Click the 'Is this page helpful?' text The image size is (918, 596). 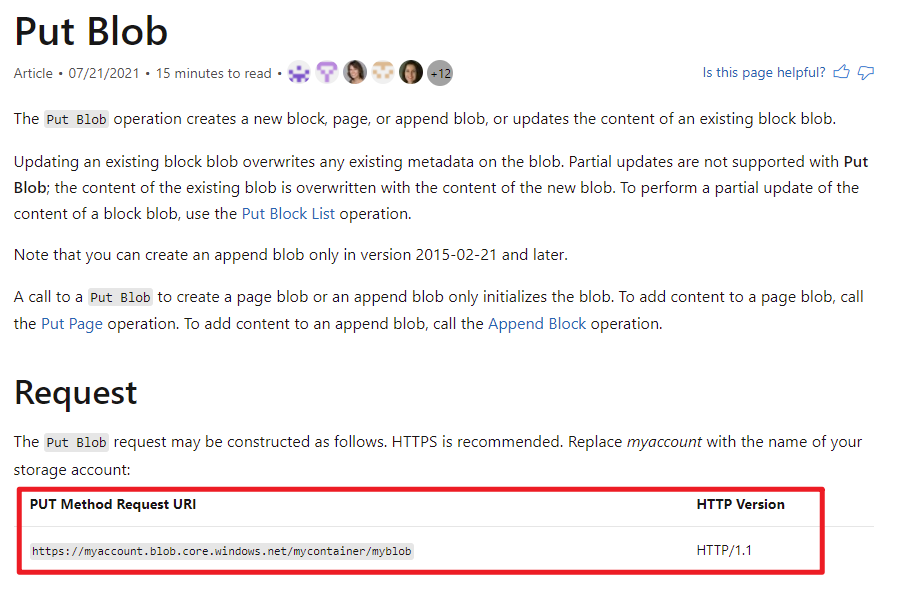click(x=764, y=73)
